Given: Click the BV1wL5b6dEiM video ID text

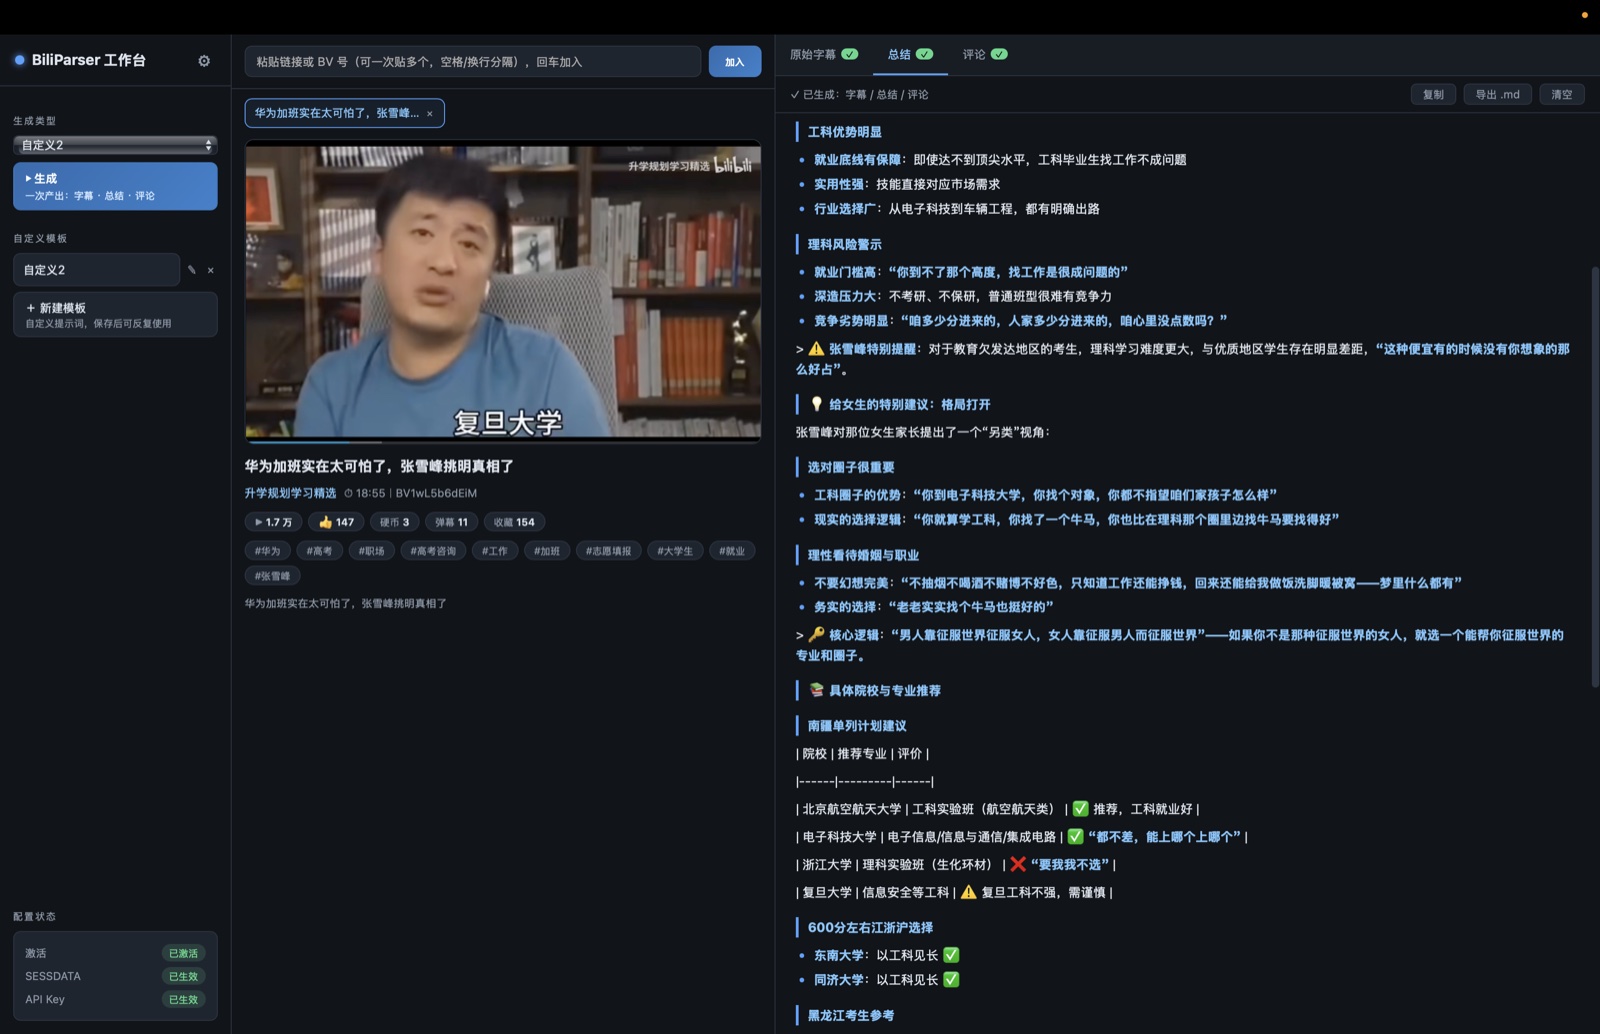Looking at the screenshot, I should click(436, 493).
